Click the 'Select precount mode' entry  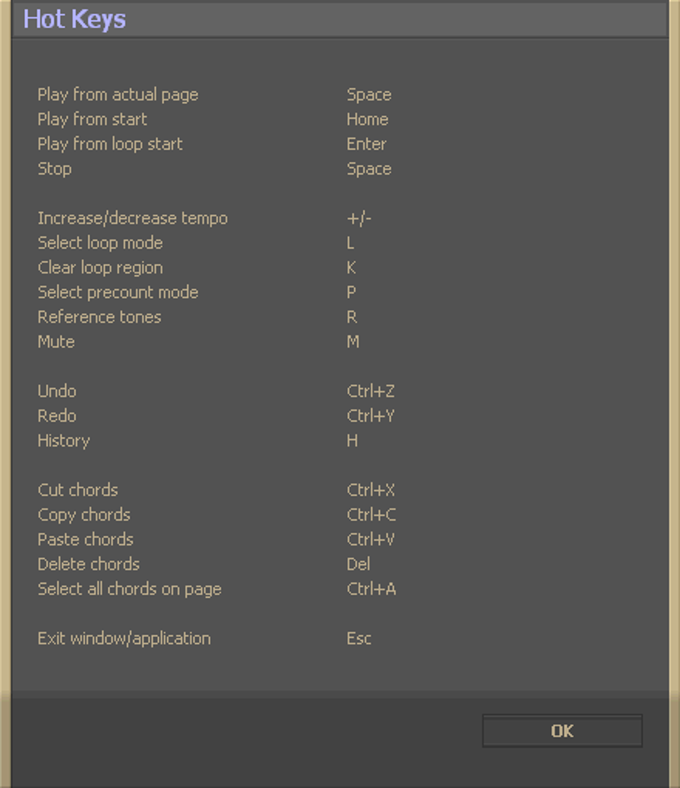click(118, 292)
